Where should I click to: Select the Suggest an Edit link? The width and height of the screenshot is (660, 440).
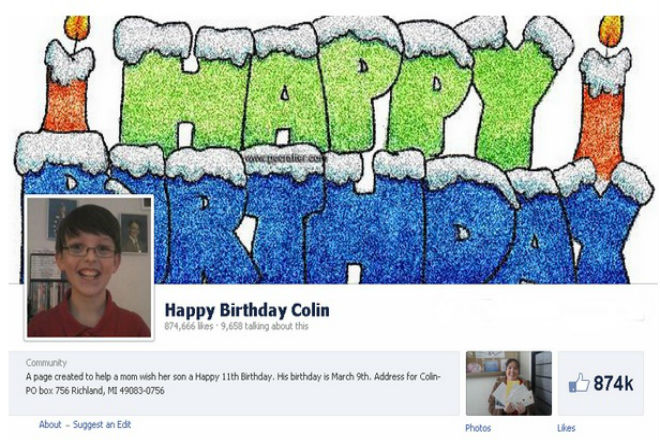point(102,424)
